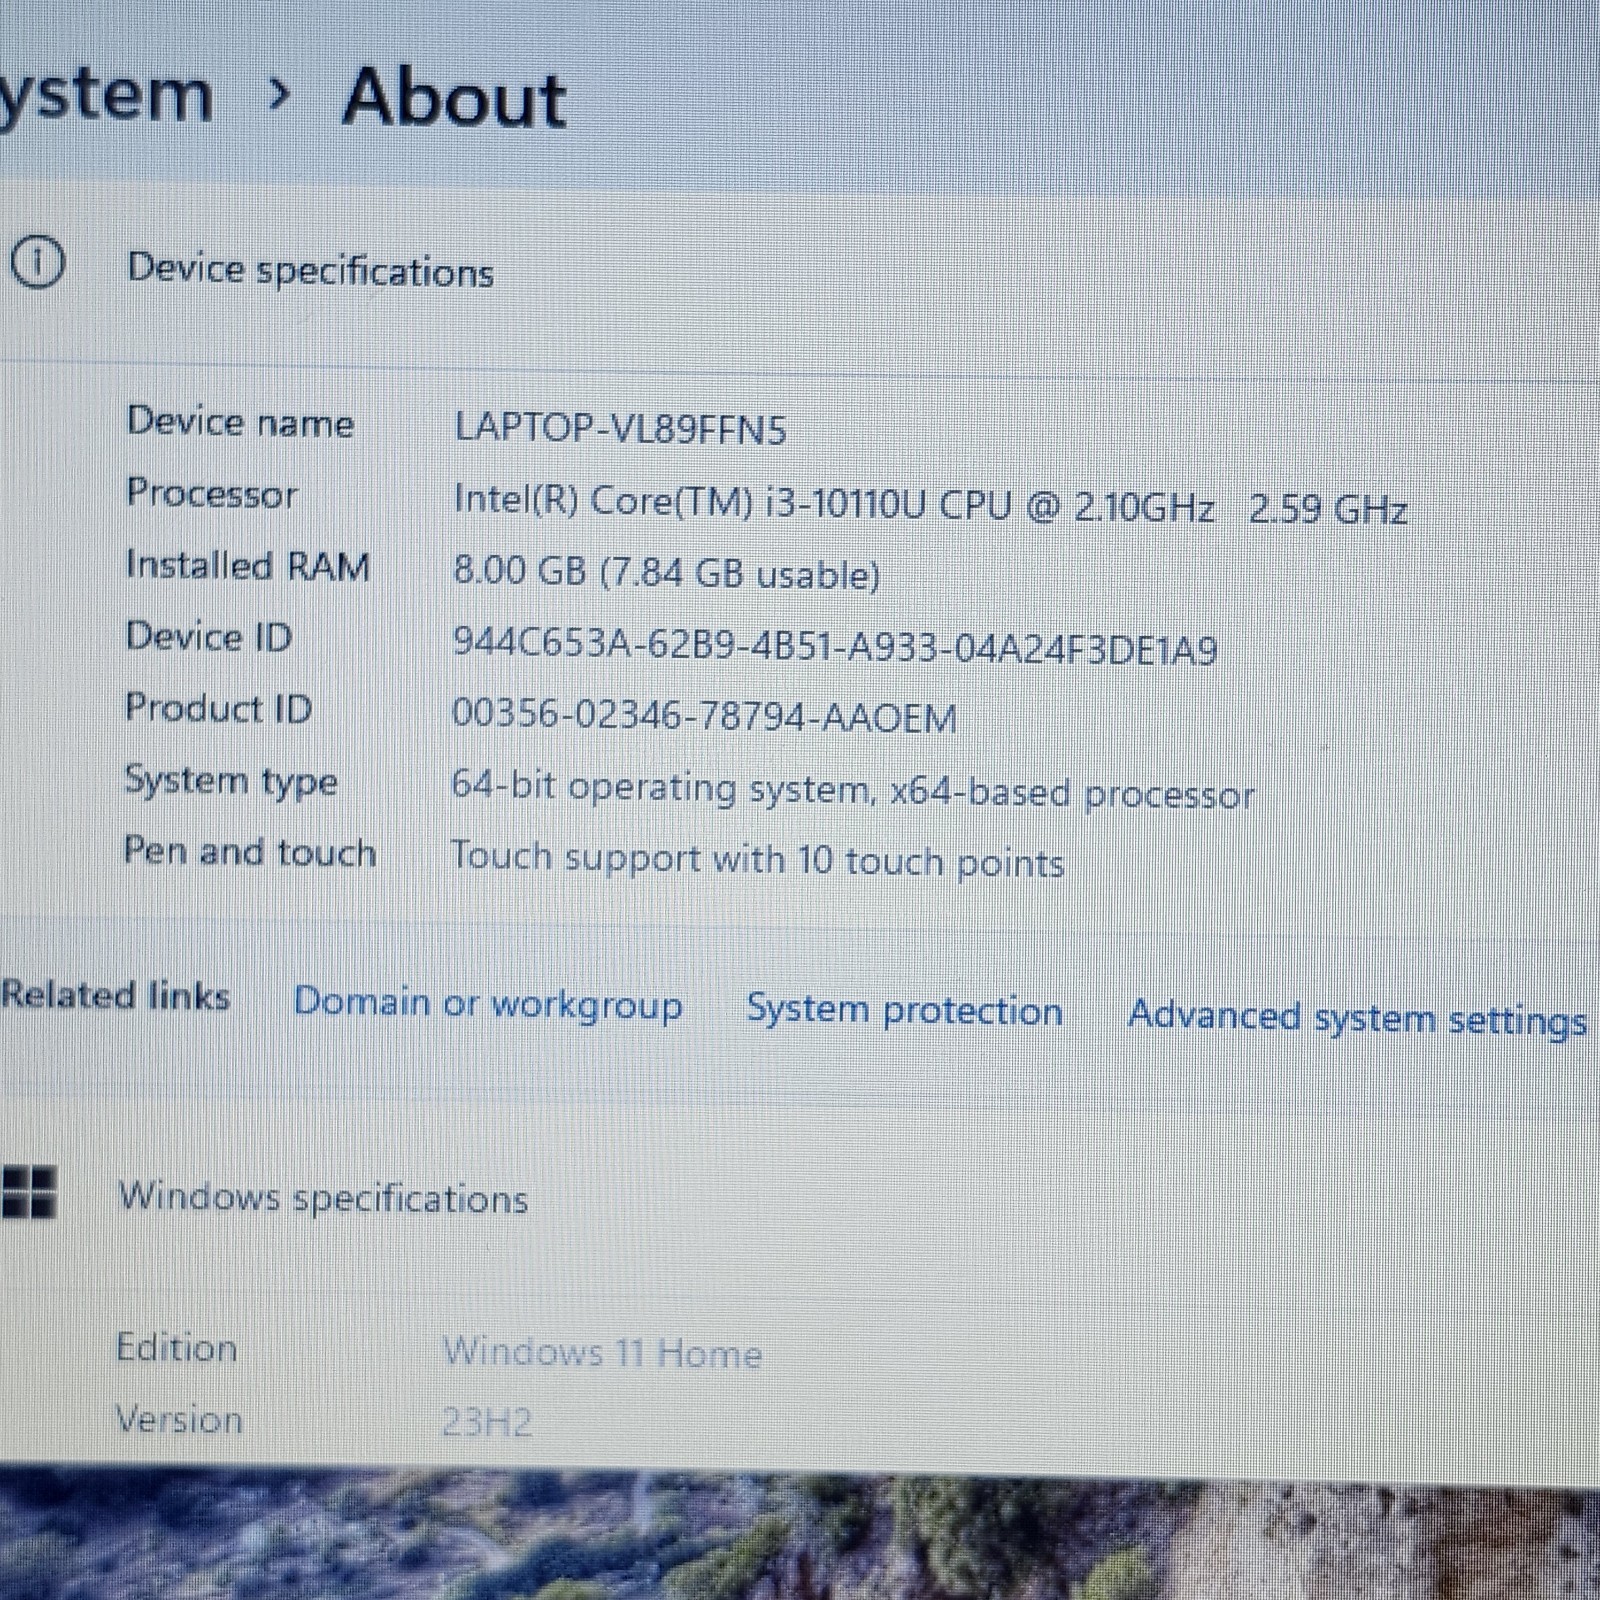Viewport: 1600px width, 1600px height.
Task: Select the Product ID 00356-02346-78794-AAOEM
Action: 704,717
